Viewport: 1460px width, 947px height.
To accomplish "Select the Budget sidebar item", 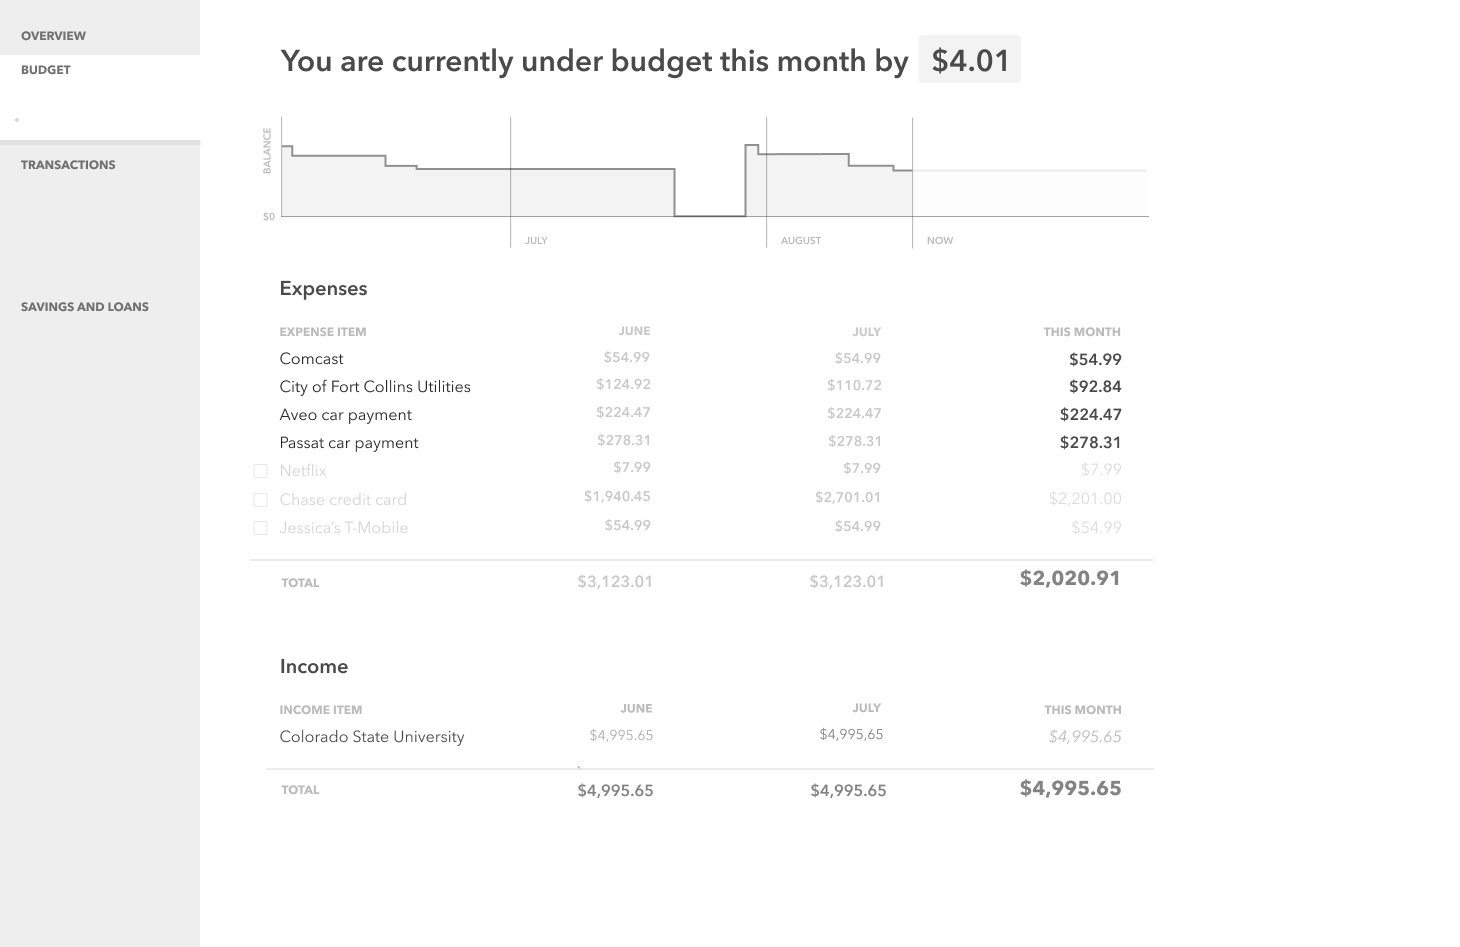I will [46, 70].
